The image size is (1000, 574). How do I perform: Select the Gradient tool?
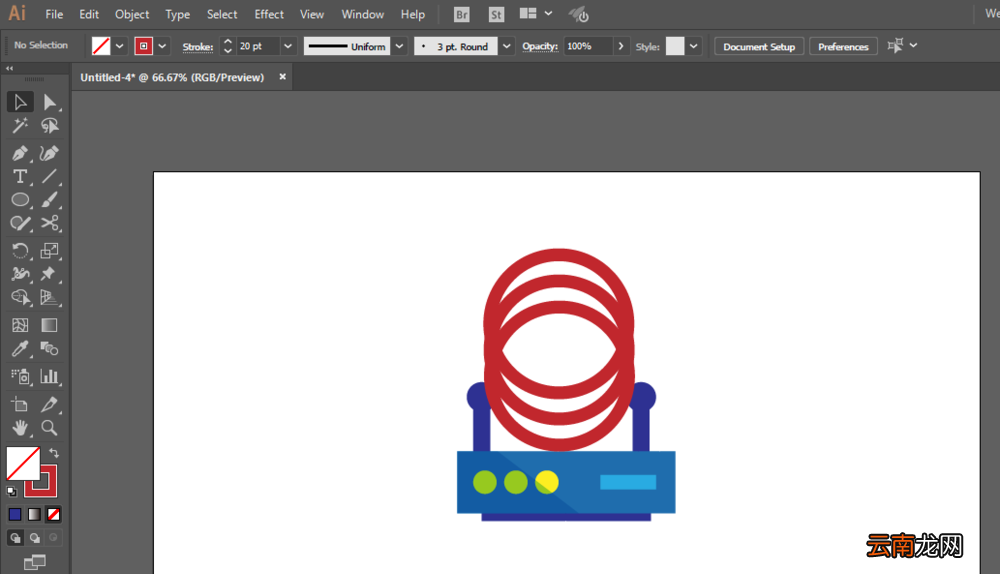click(50, 325)
